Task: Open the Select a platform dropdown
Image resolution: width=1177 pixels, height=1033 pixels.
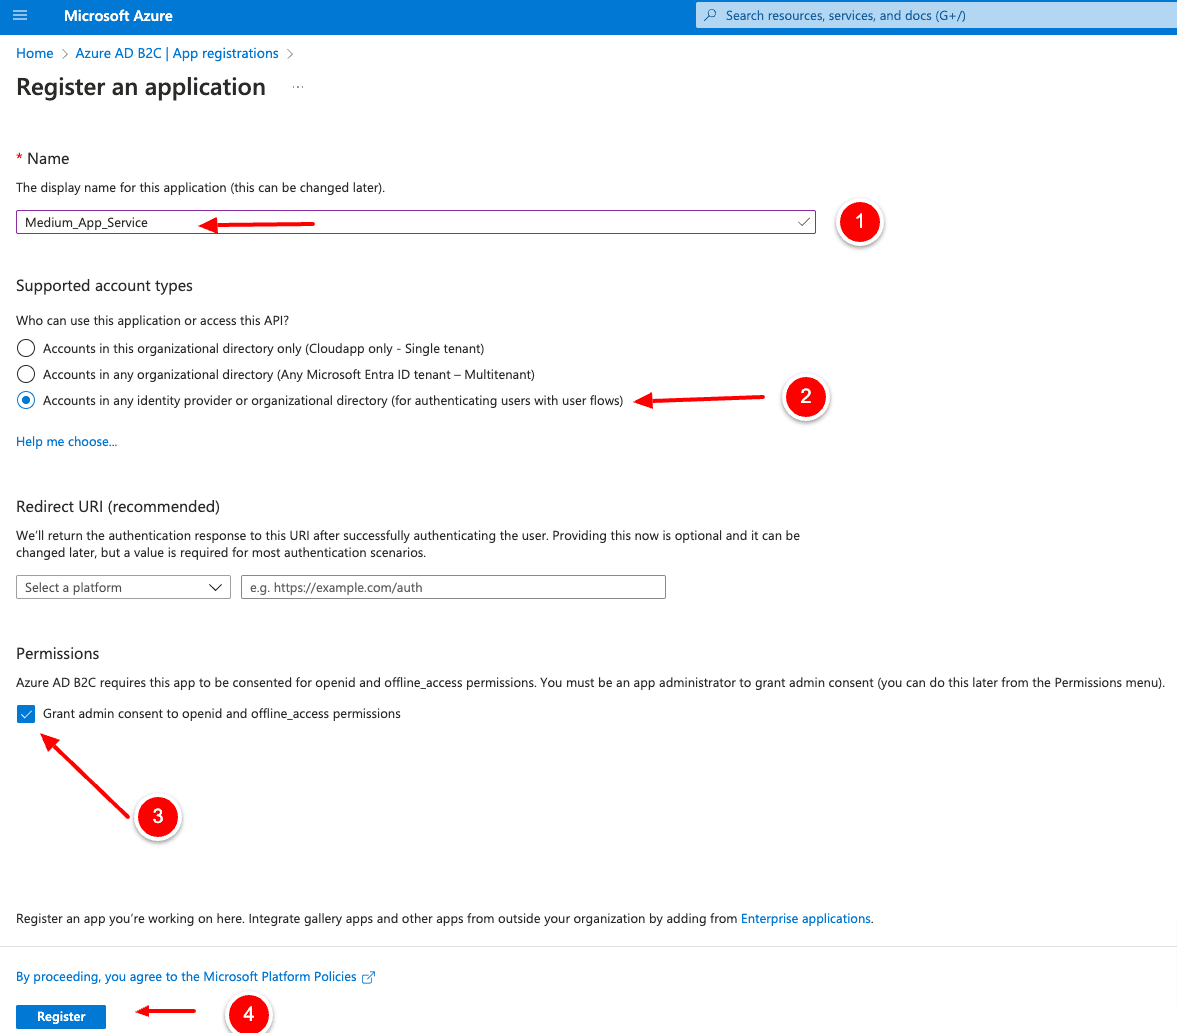Action: (123, 588)
